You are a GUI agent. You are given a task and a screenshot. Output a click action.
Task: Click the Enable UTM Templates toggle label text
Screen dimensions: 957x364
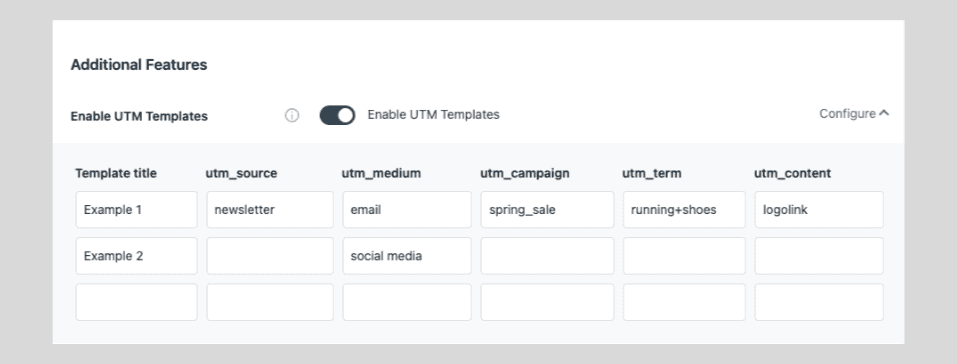pos(433,114)
